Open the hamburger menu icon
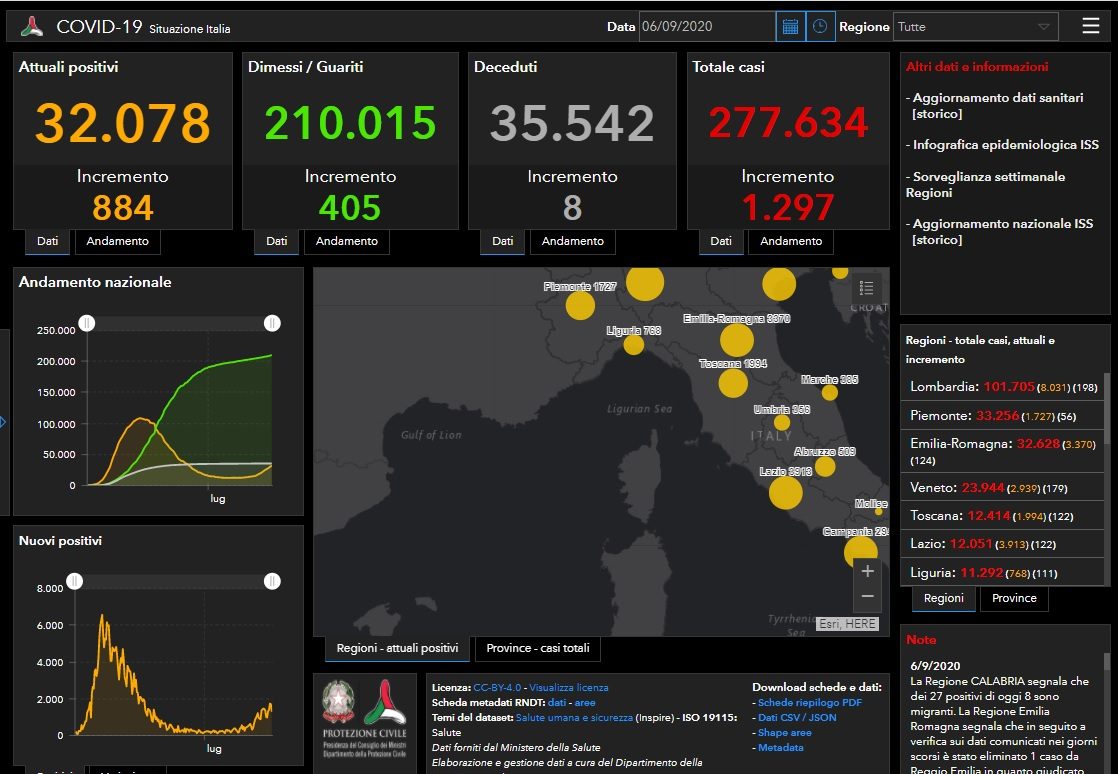Viewport: 1118px width, 774px height. [1091, 27]
